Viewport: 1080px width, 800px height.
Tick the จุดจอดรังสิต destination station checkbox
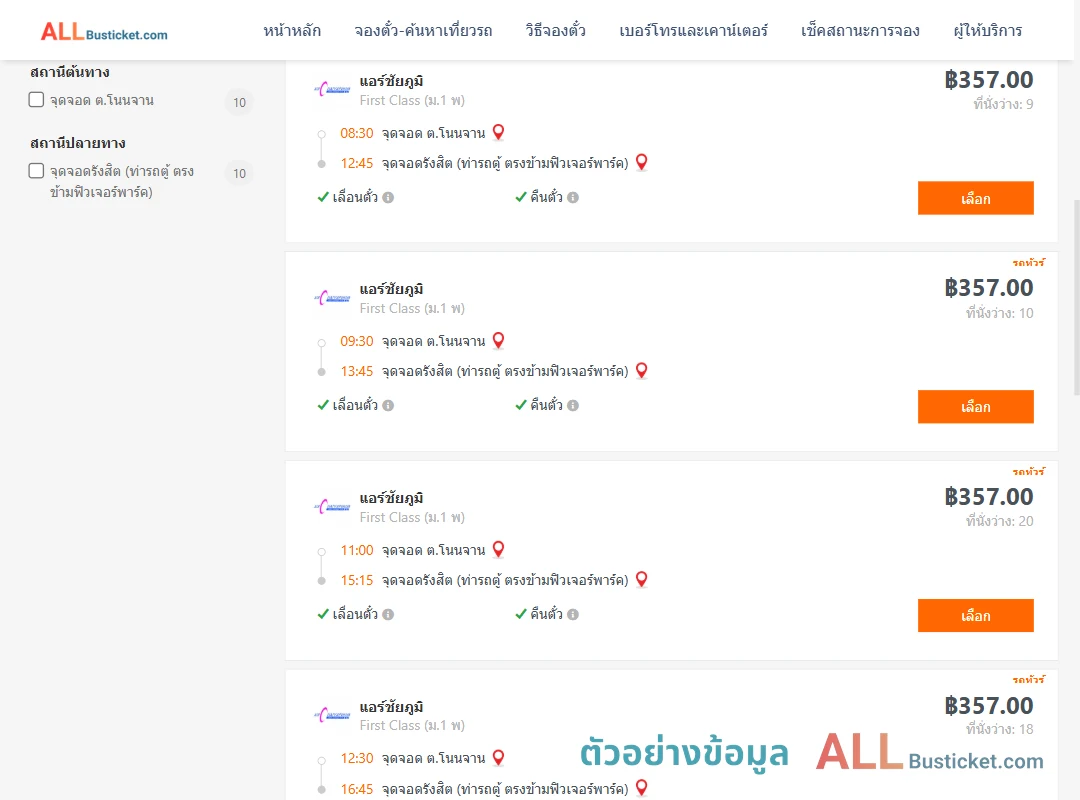coord(37,171)
